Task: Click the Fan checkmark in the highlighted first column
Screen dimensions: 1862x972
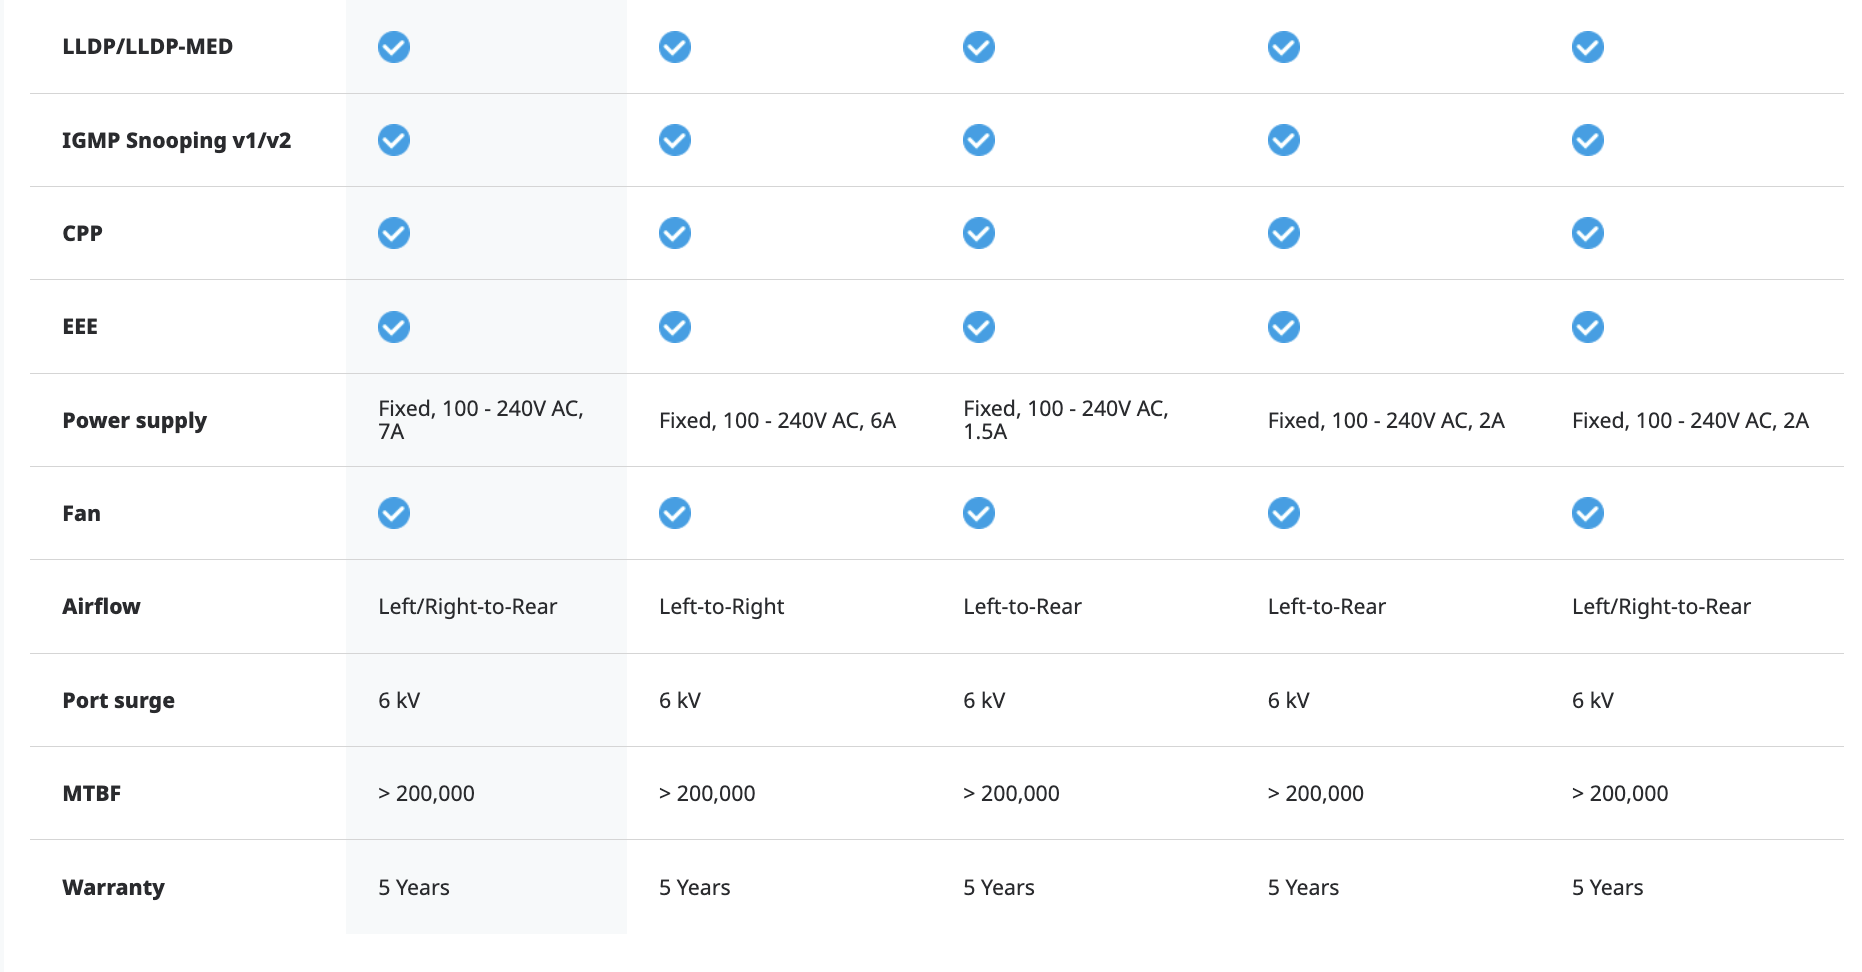Action: coord(393,513)
